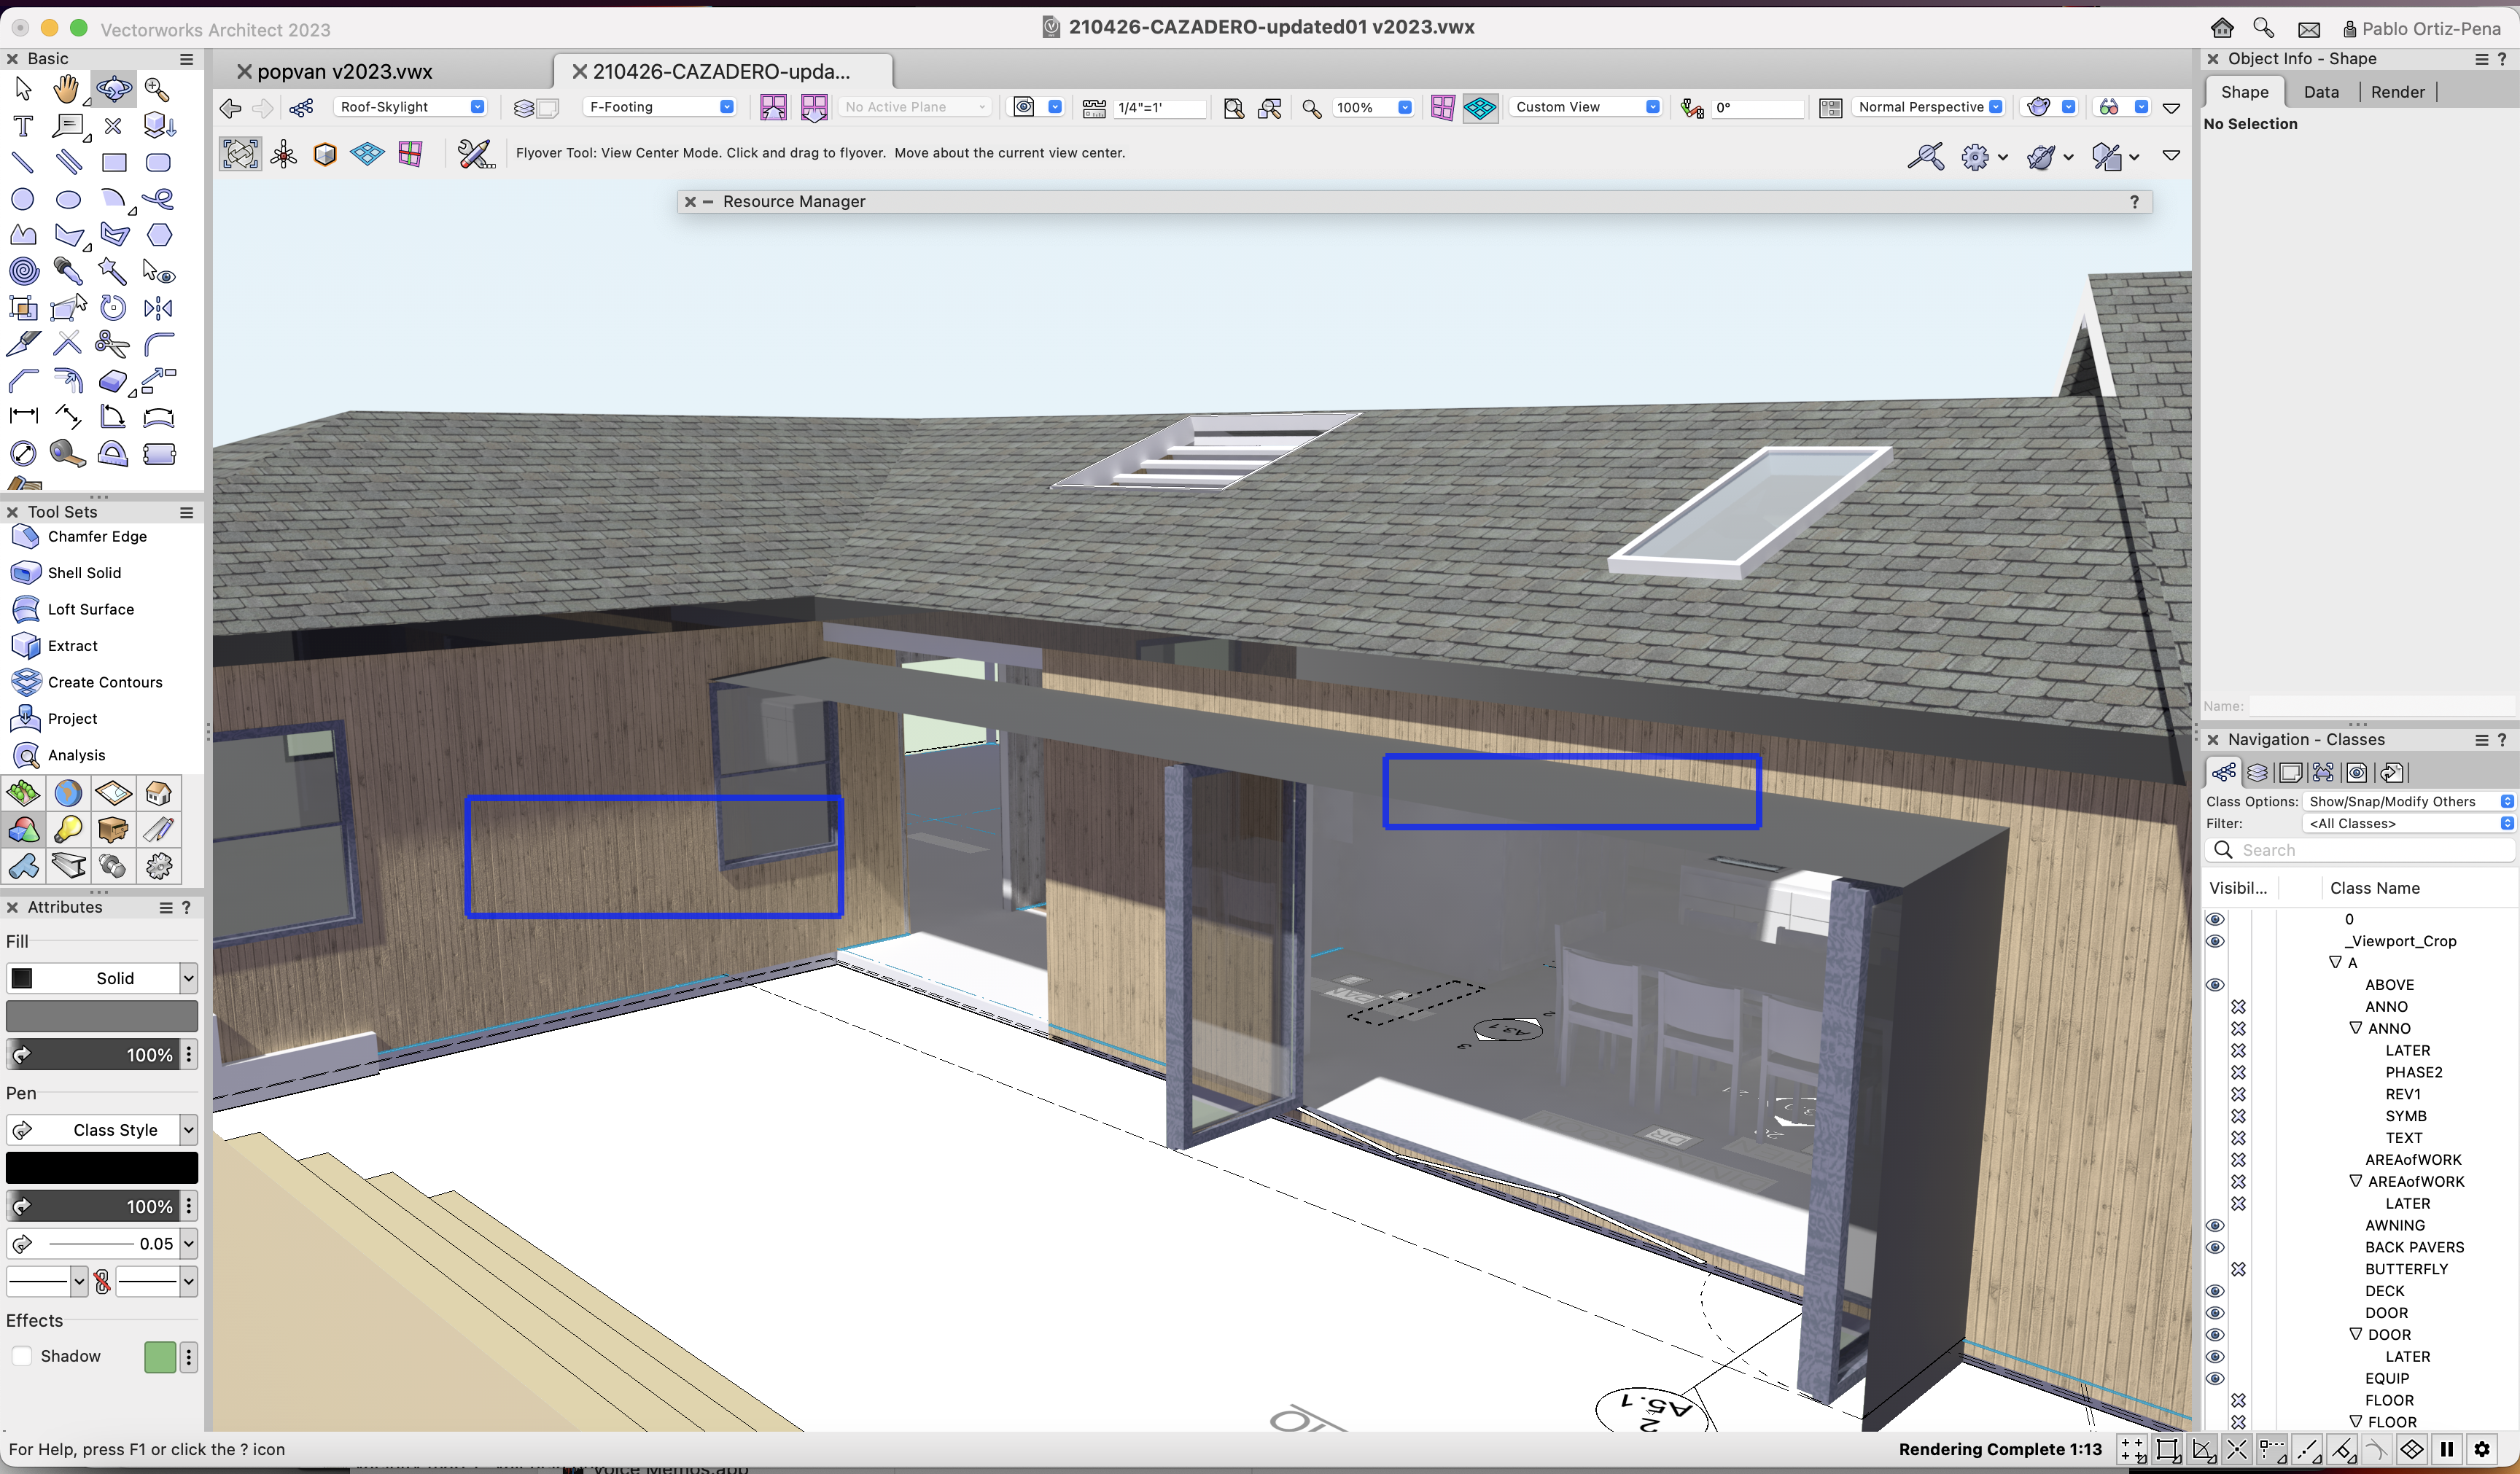Choose the Tape Measure tool
Screen dimensions: 2520x1474
(x=66, y=454)
